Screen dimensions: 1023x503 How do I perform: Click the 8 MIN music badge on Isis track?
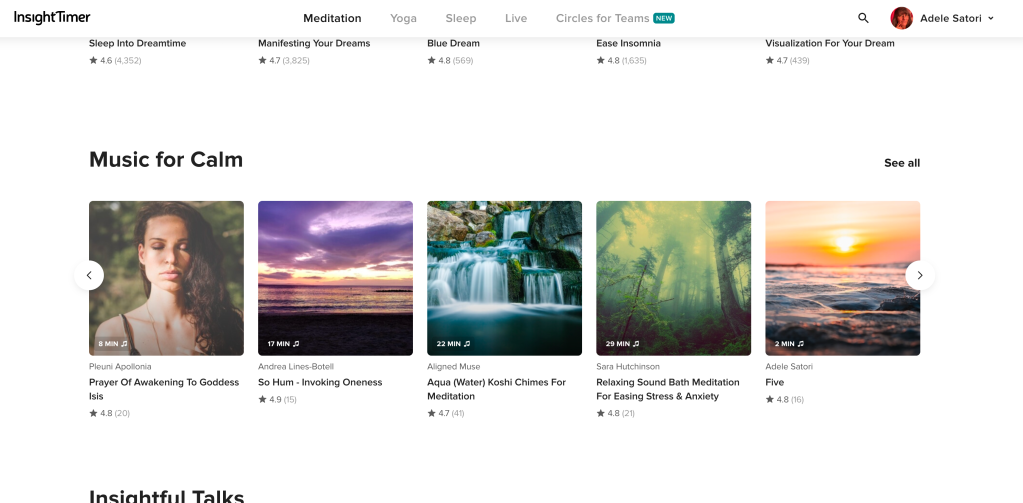click(113, 343)
